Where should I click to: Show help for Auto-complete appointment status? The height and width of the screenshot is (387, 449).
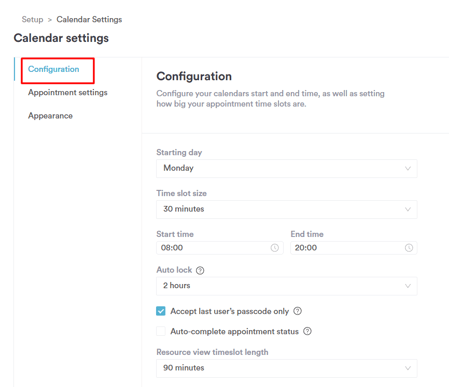pos(307,331)
